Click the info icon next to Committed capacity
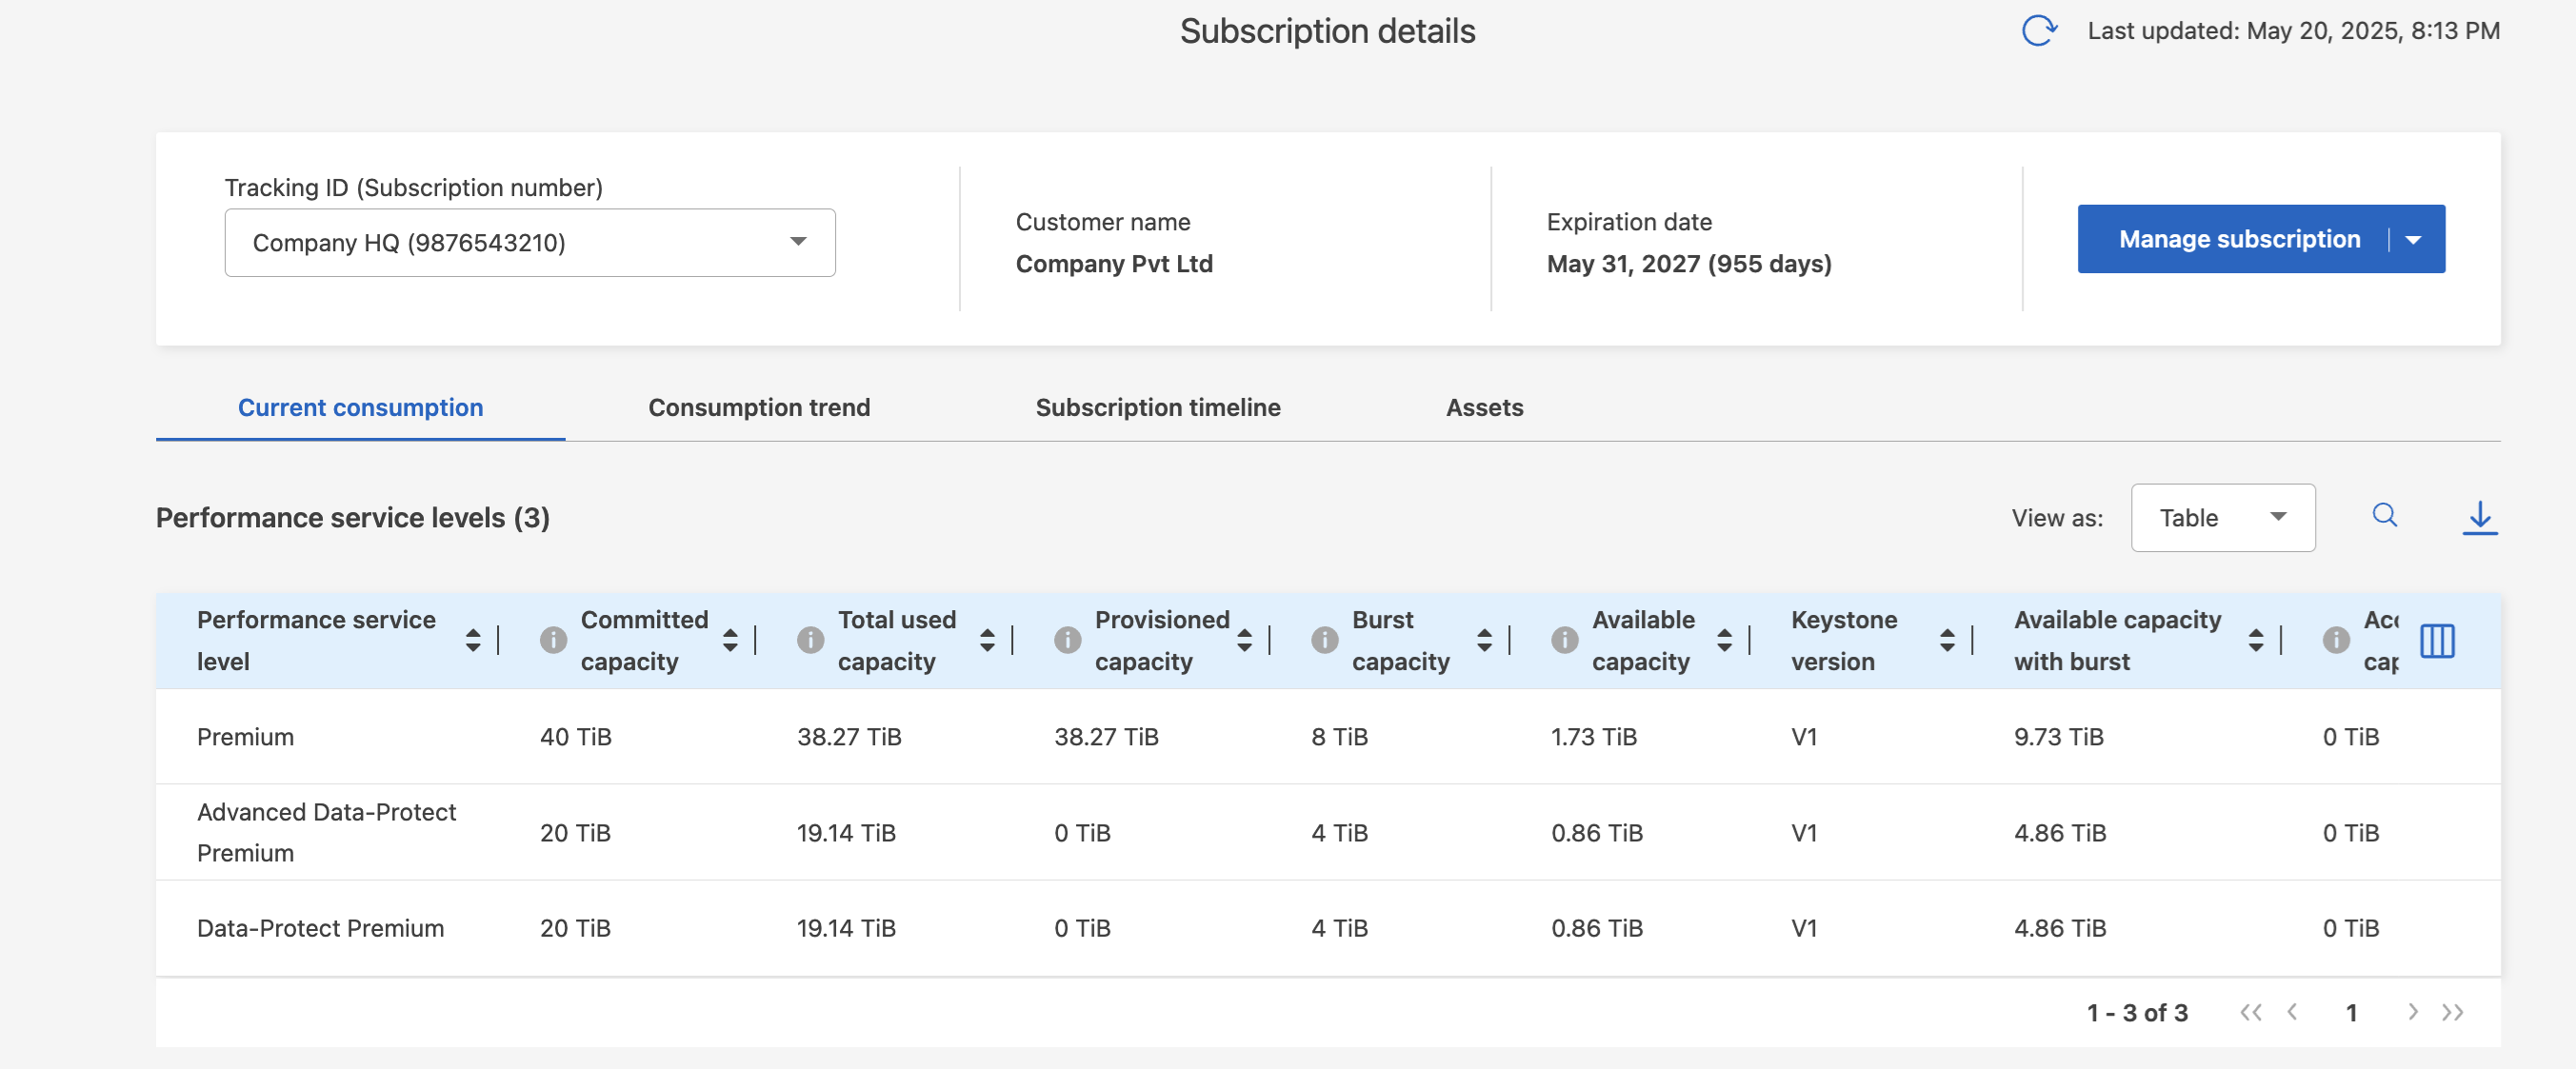Viewport: 2576px width, 1069px height. 553,640
